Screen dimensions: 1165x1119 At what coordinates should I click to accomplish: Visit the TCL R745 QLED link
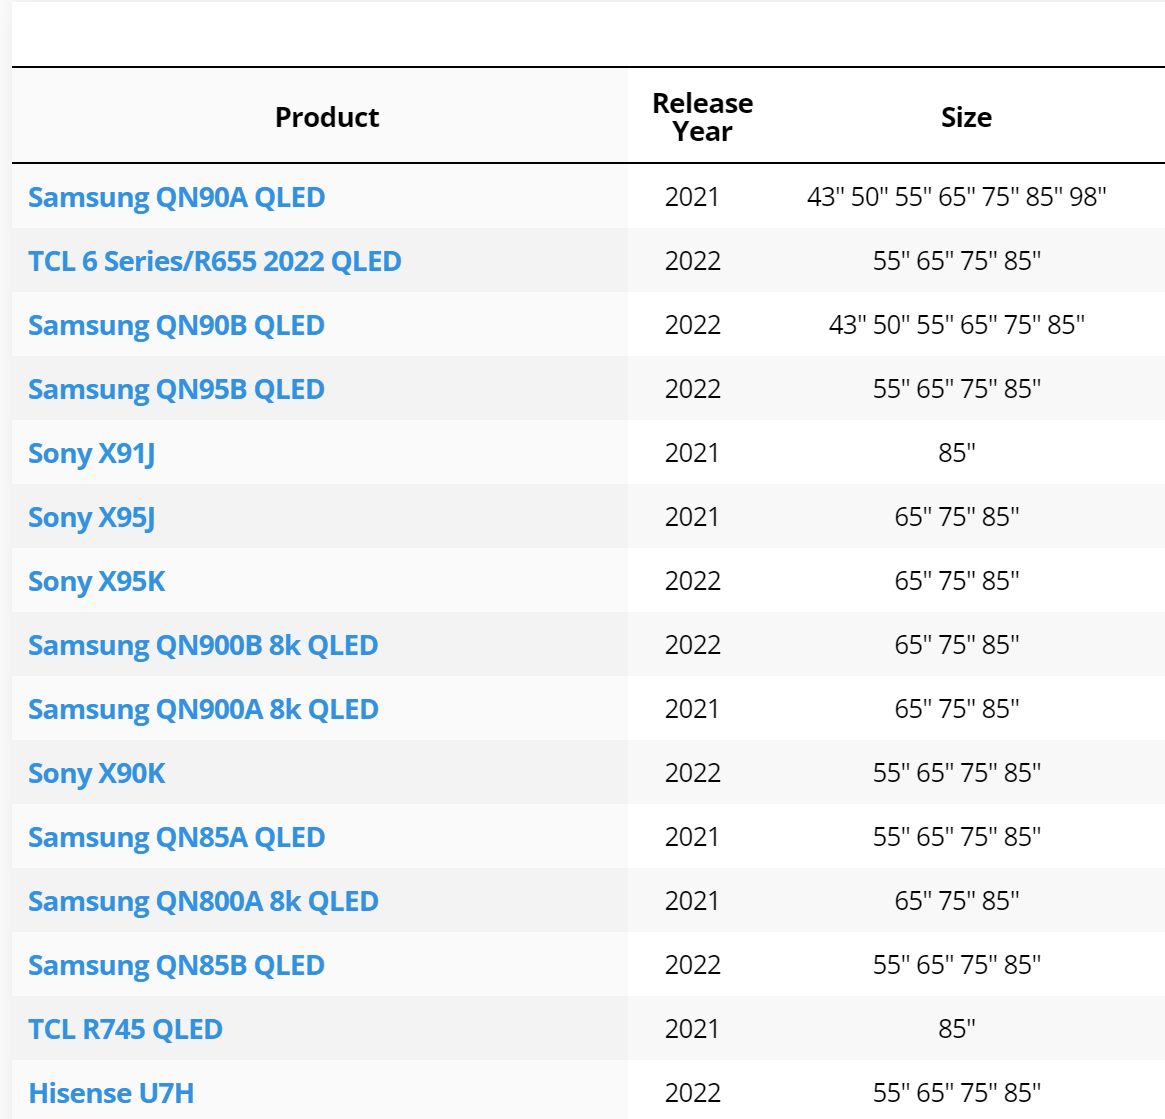[125, 1029]
